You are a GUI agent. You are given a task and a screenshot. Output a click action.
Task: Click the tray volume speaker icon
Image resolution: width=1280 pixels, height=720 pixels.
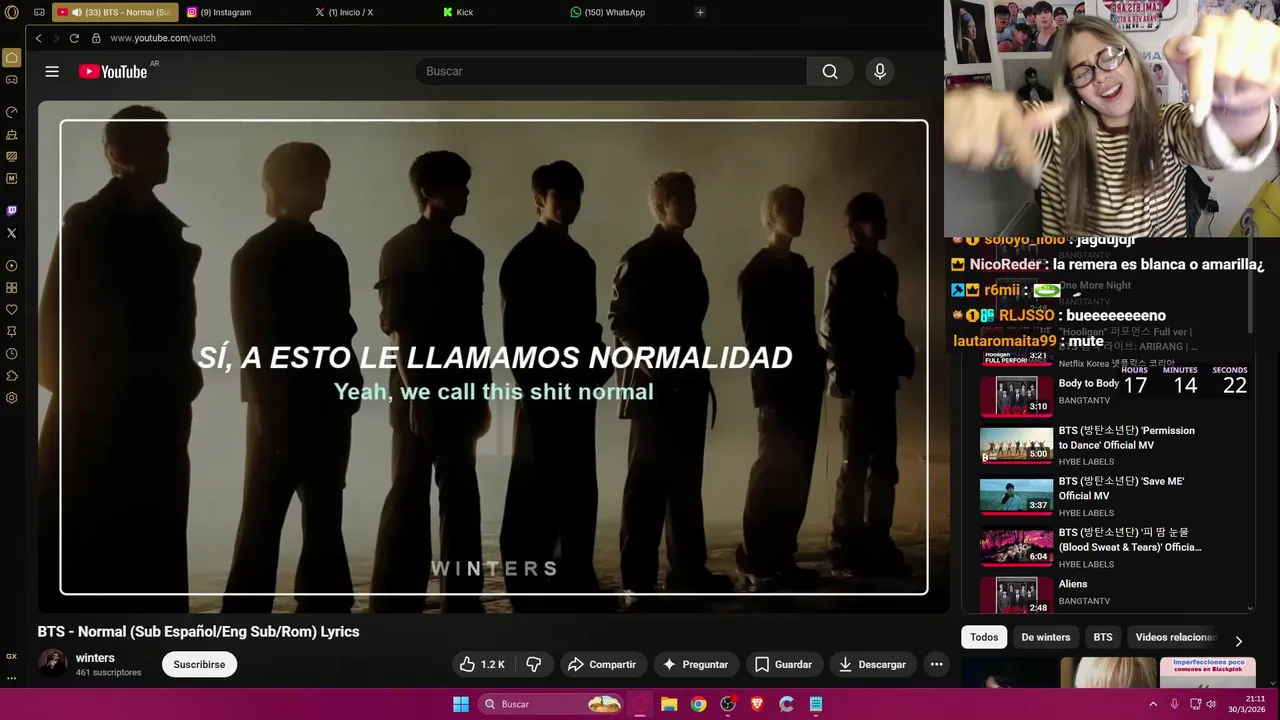coord(1211,704)
